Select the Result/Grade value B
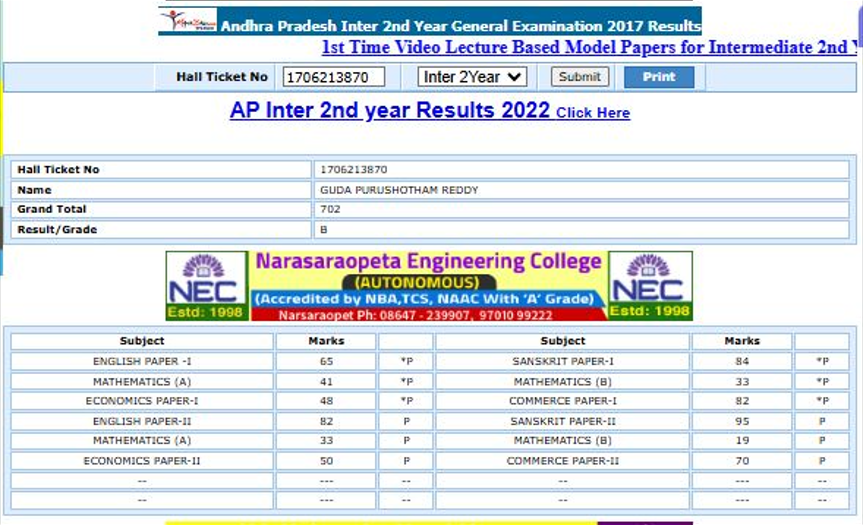This screenshot has width=863, height=525. (x=324, y=229)
